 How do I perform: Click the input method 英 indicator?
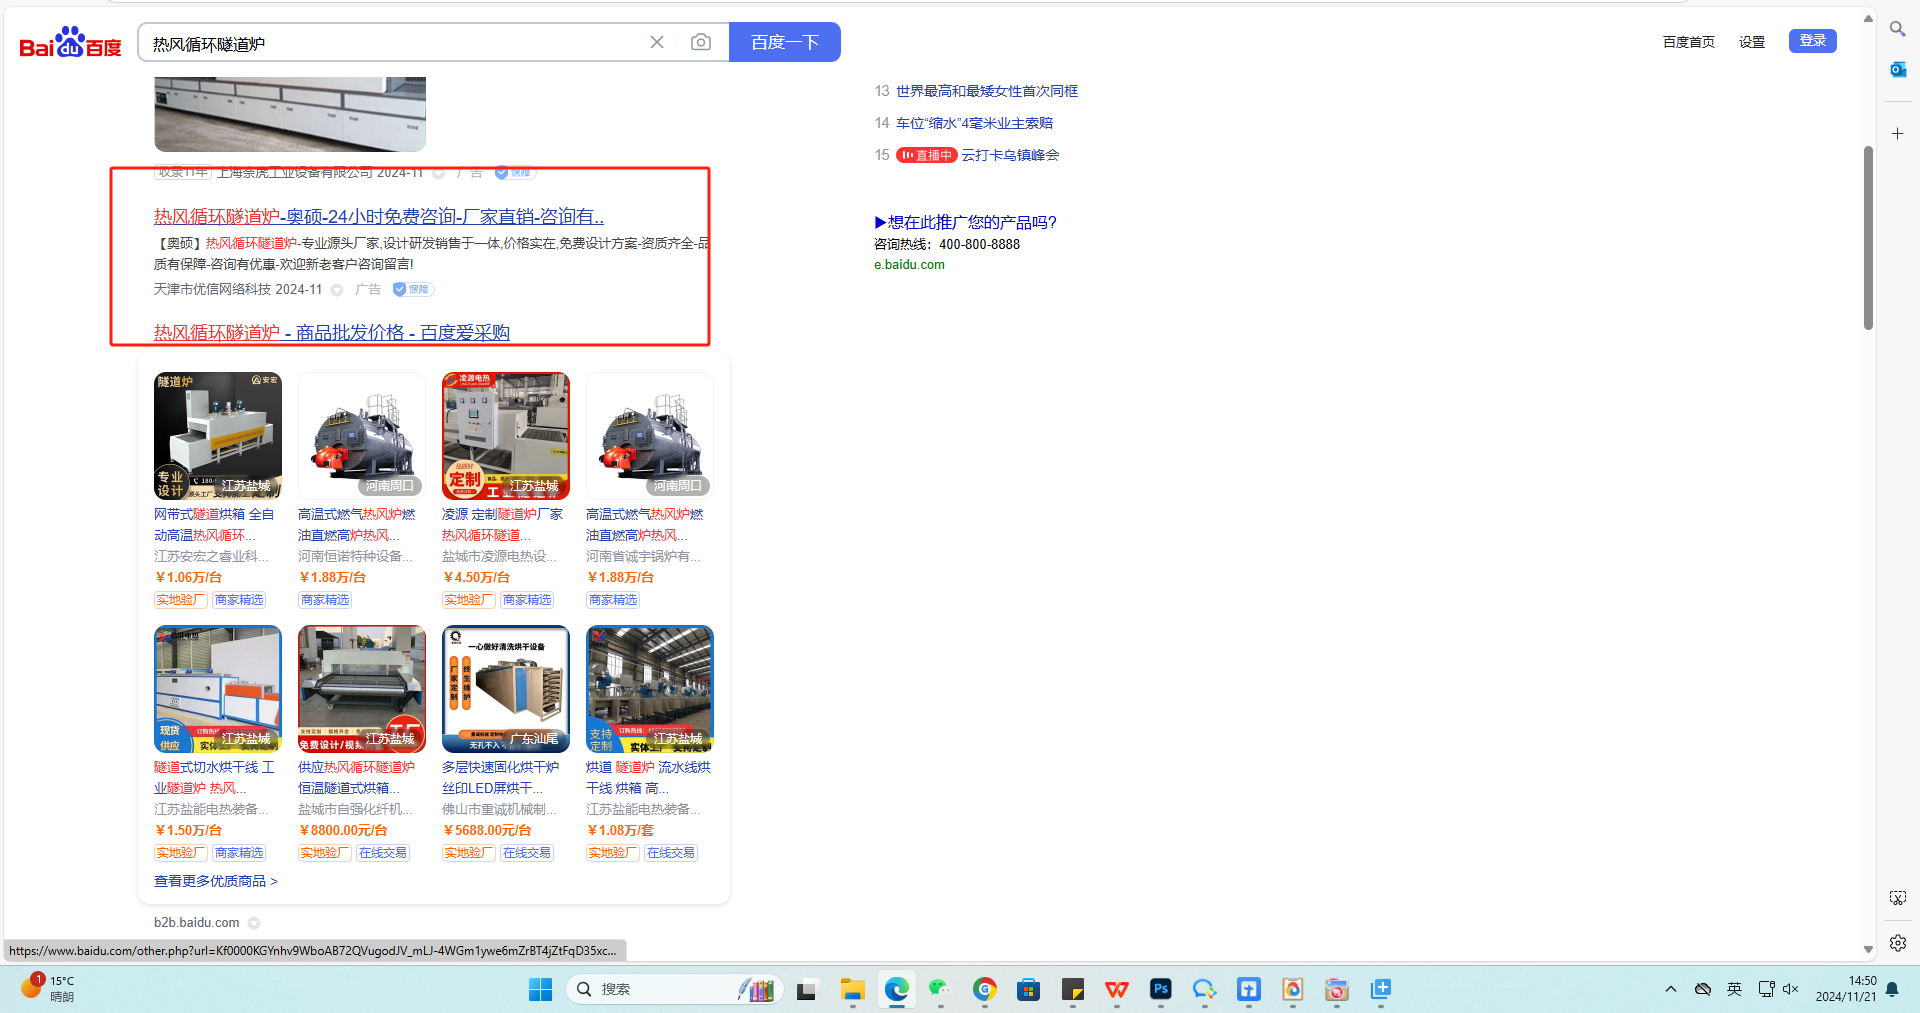[1734, 989]
